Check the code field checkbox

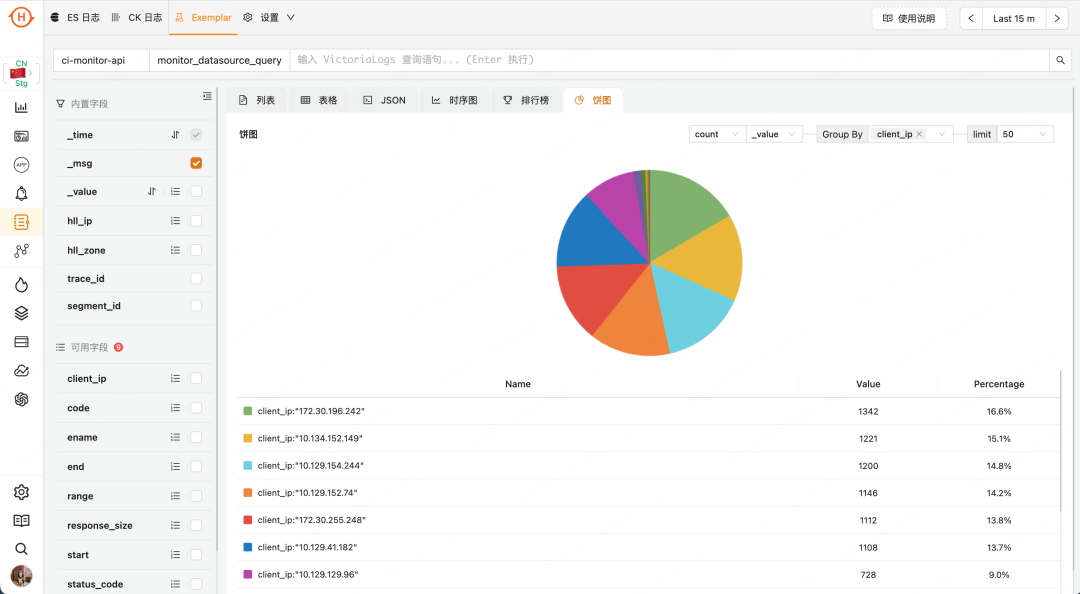(196, 408)
